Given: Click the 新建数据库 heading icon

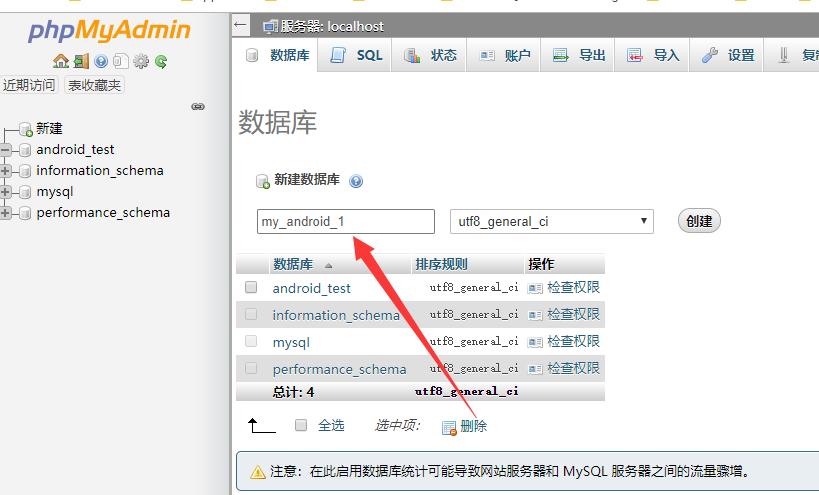Looking at the screenshot, I should 263,181.
